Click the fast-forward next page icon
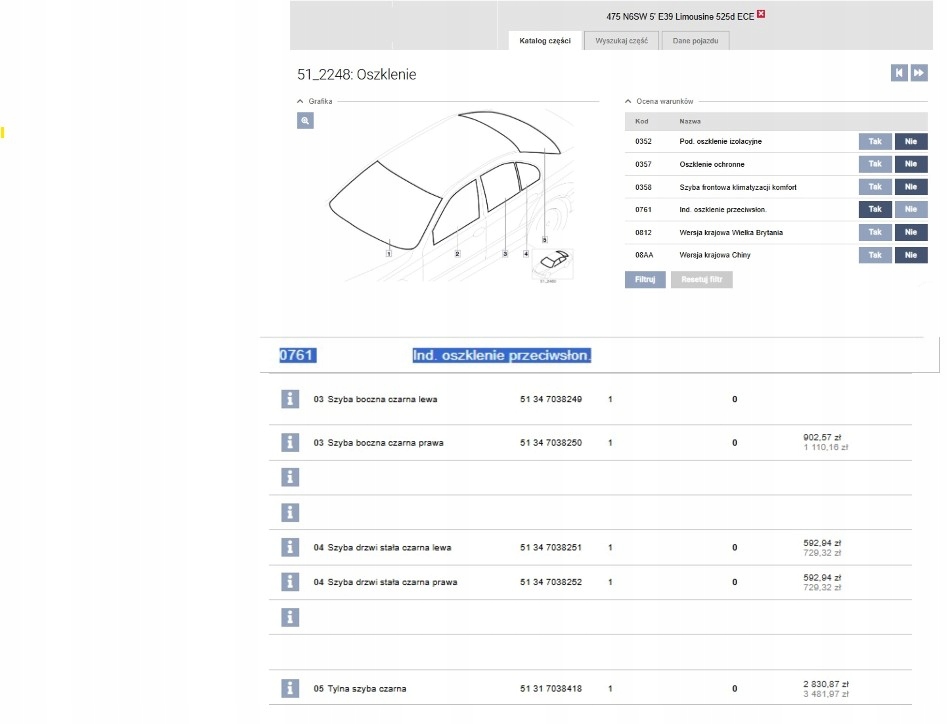 (x=919, y=73)
